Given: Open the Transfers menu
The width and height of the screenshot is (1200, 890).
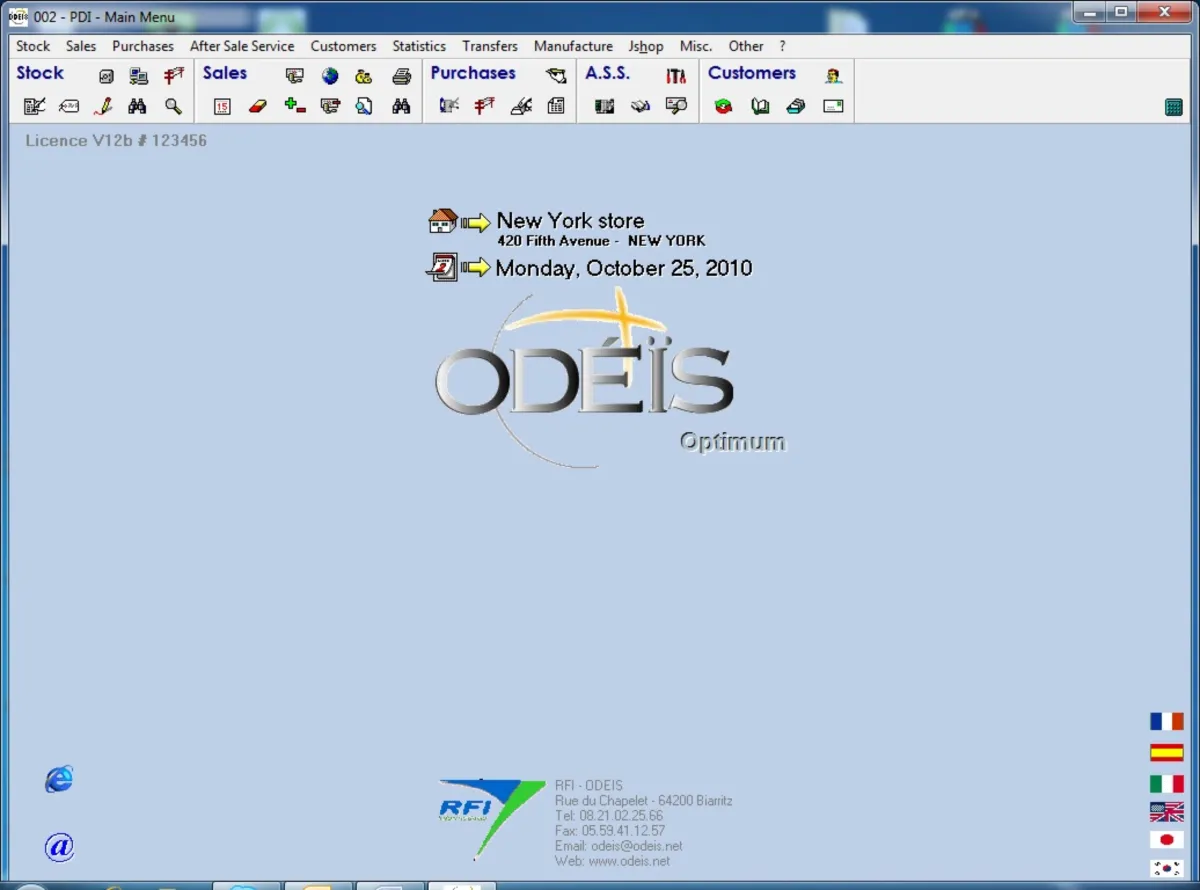Looking at the screenshot, I should (490, 46).
